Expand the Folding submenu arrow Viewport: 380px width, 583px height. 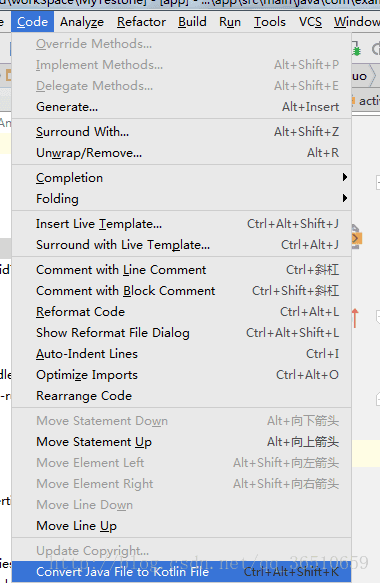click(345, 198)
